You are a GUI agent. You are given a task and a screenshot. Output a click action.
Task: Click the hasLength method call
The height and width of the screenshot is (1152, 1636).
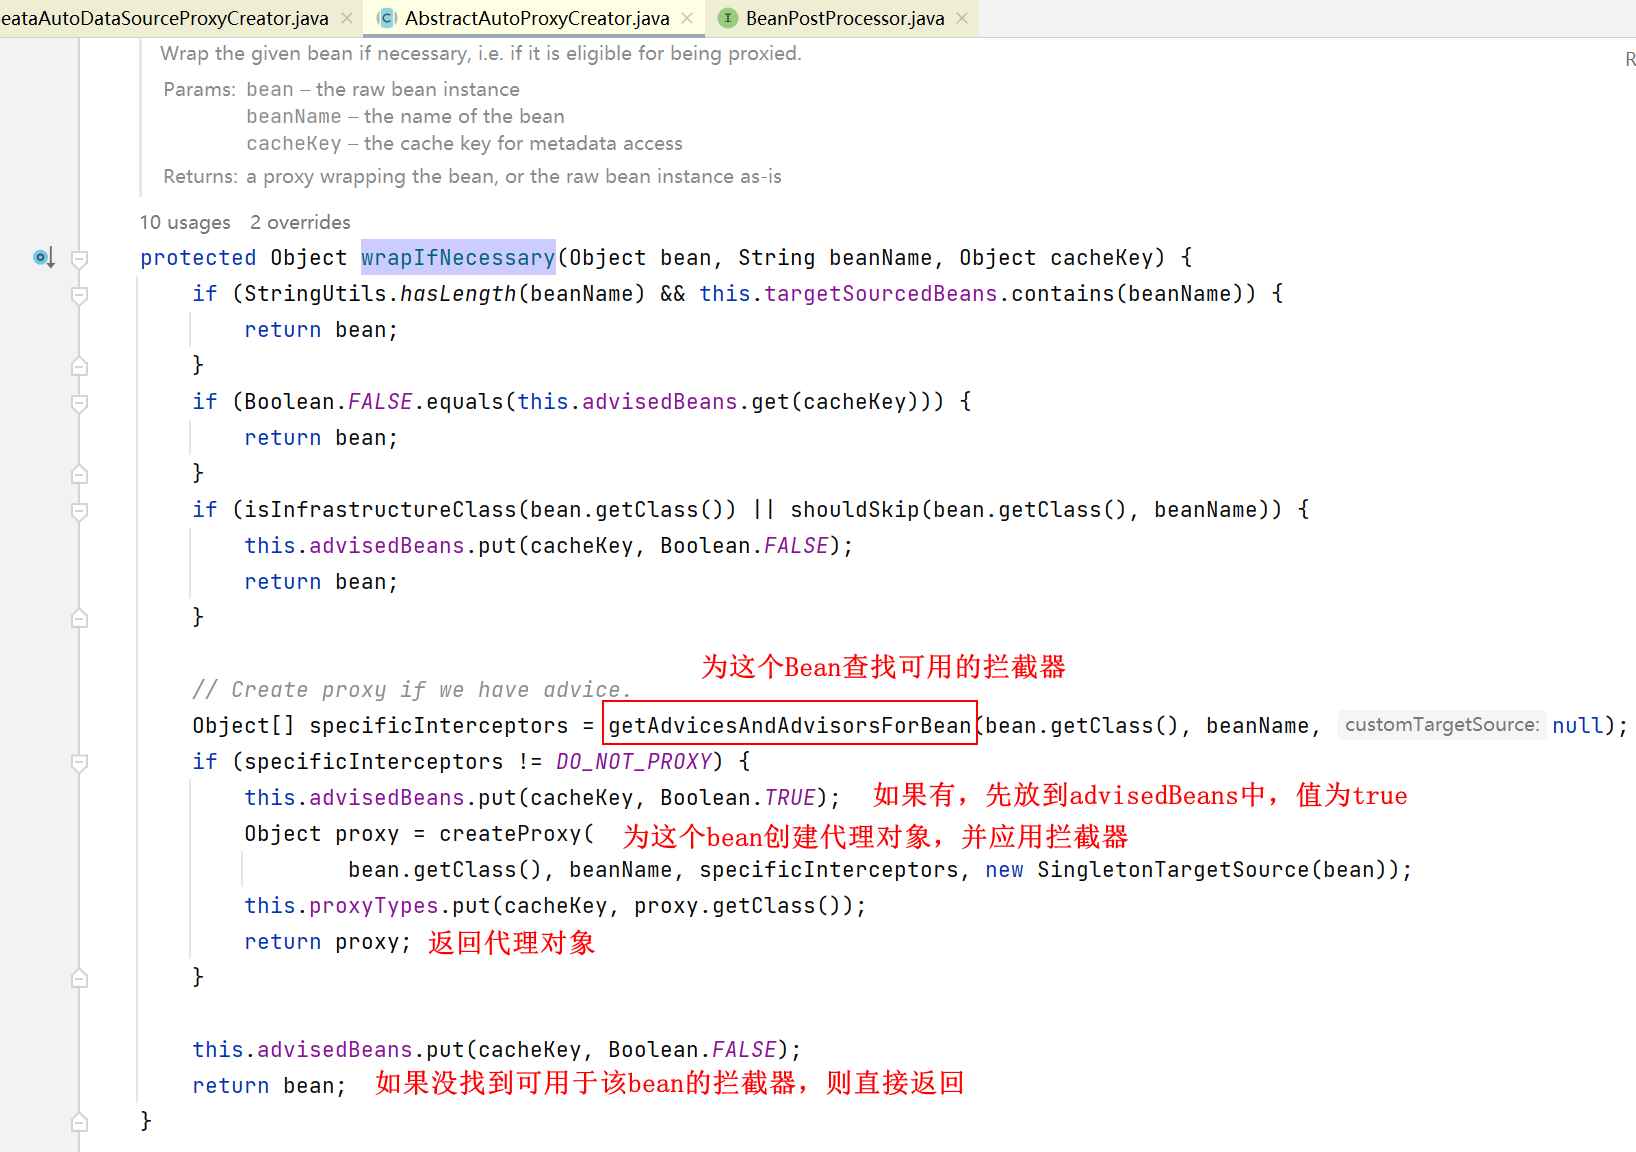[x=458, y=294]
